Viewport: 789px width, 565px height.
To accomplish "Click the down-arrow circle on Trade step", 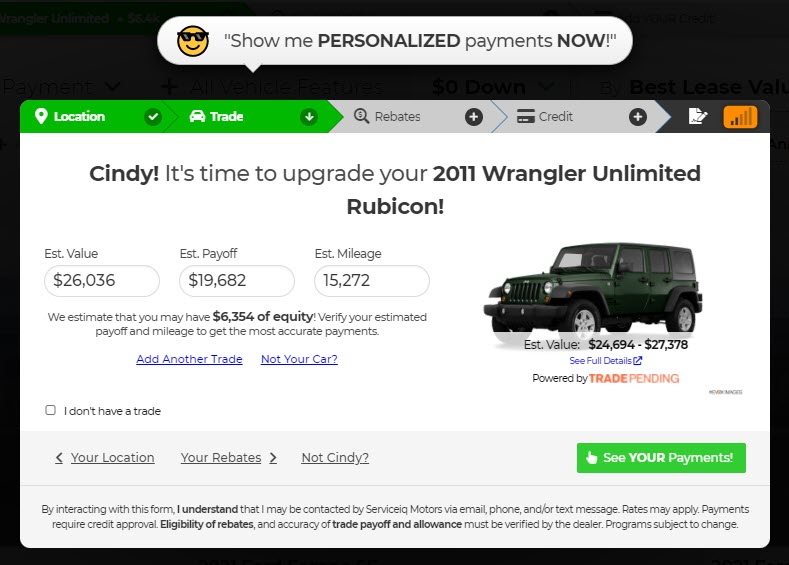I will (x=309, y=117).
